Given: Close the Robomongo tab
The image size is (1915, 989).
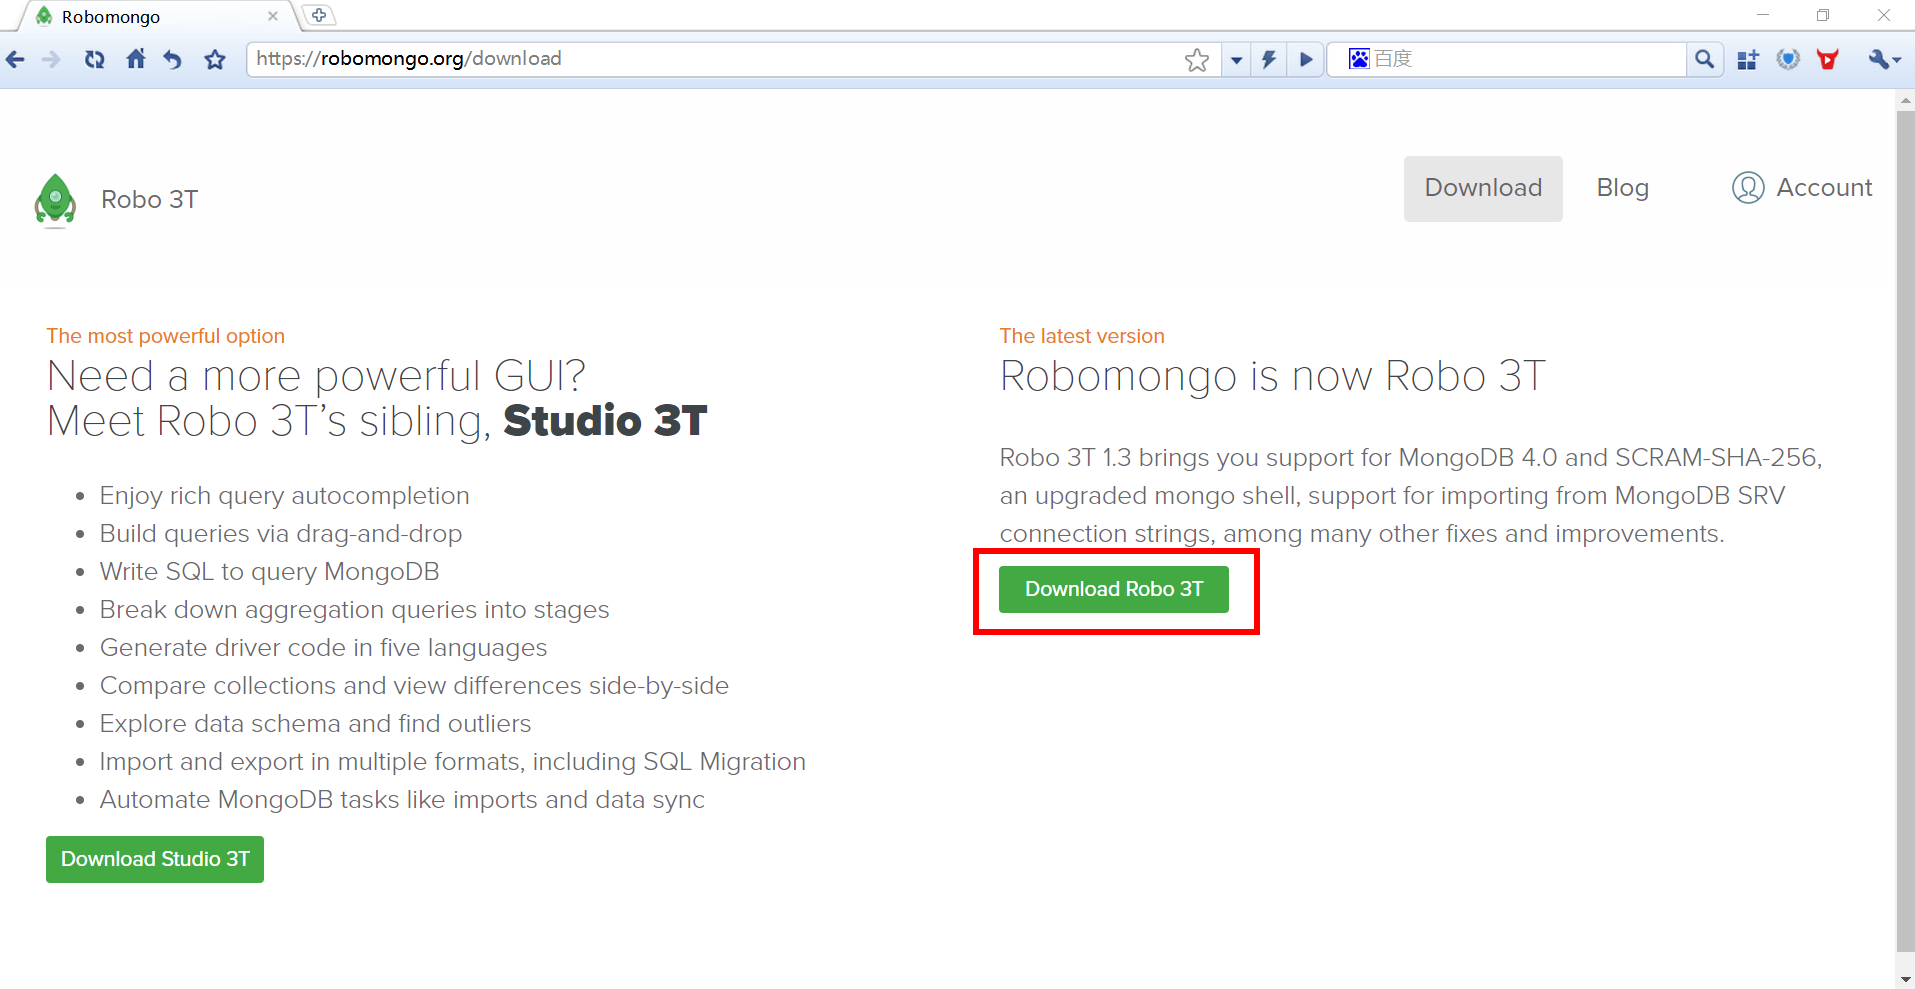Looking at the screenshot, I should (273, 16).
